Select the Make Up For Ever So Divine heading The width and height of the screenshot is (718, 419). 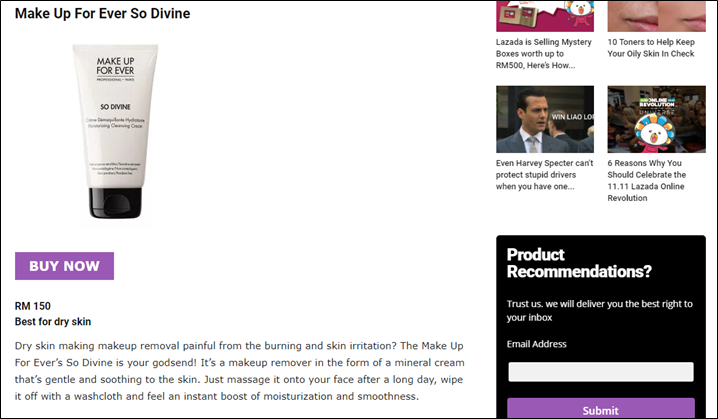coord(103,13)
